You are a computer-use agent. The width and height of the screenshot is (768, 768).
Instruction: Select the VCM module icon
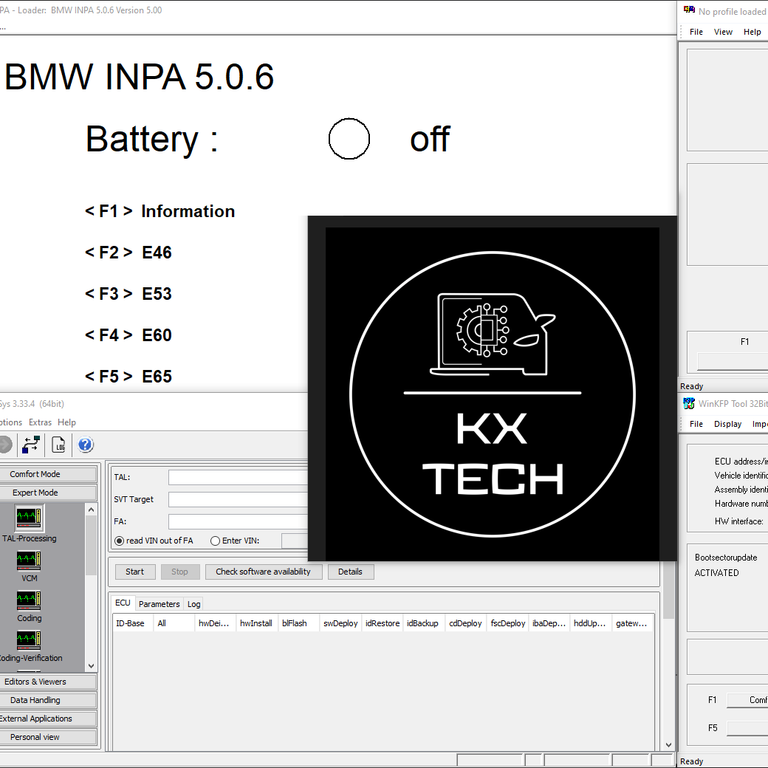[29, 560]
